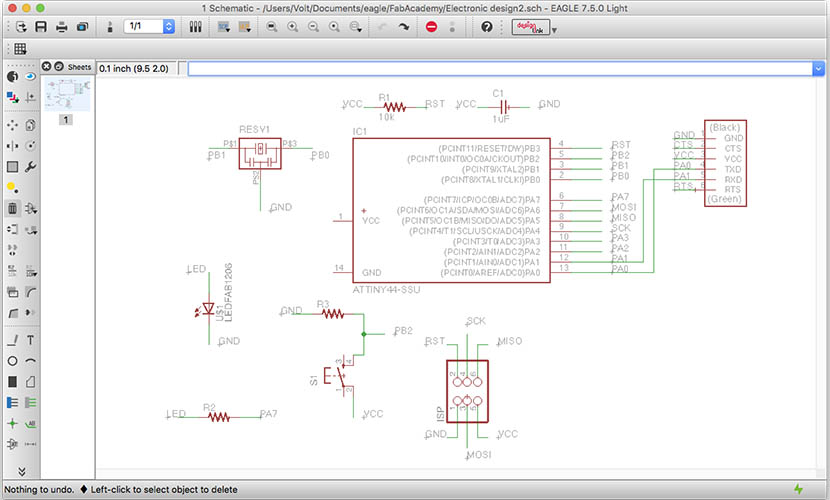This screenshot has width=830, height=500.
Task: Click the green lightning status icon
Action: tap(798, 489)
